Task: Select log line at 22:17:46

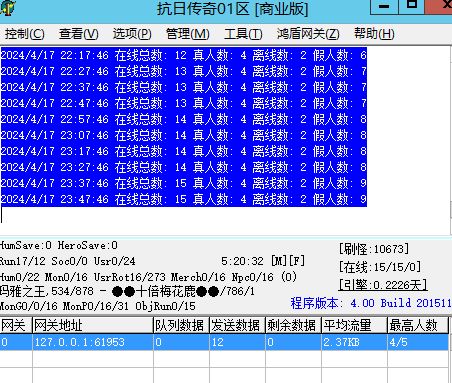Action: click(x=184, y=55)
